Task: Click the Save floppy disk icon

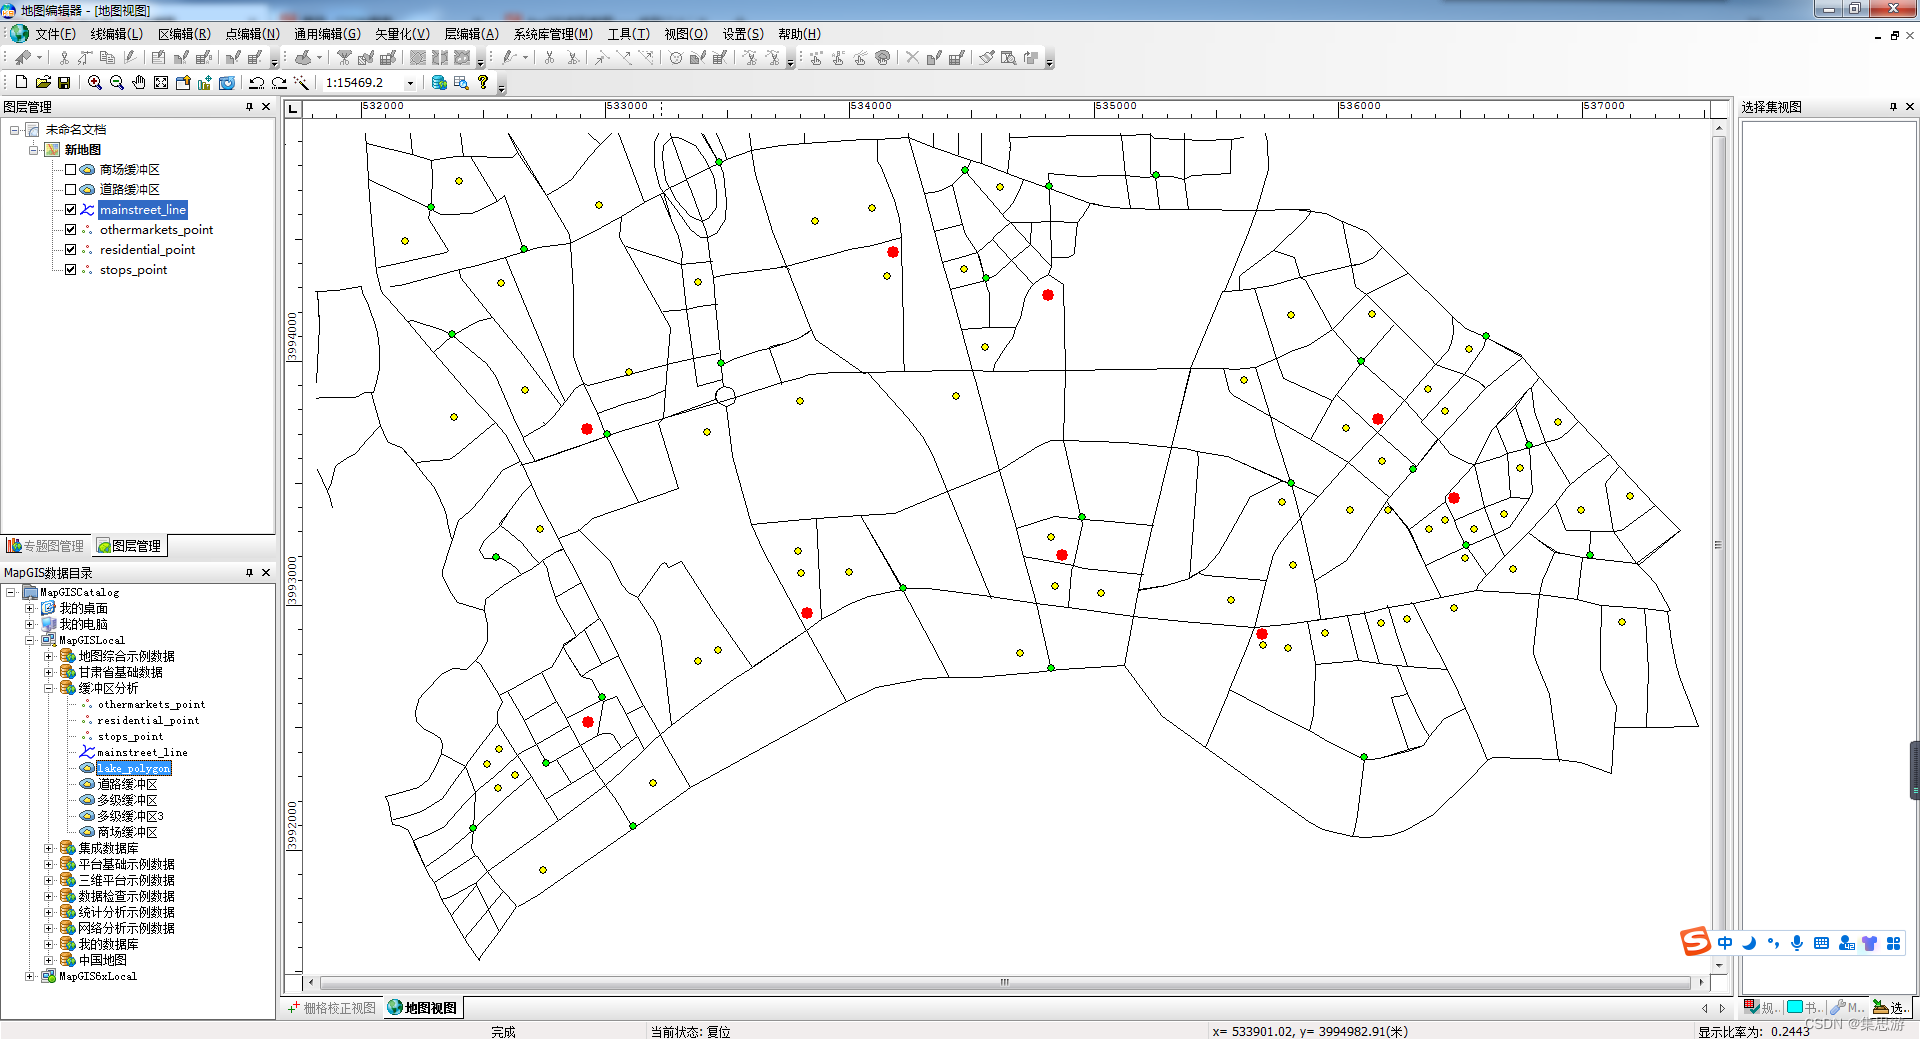Action: point(64,82)
